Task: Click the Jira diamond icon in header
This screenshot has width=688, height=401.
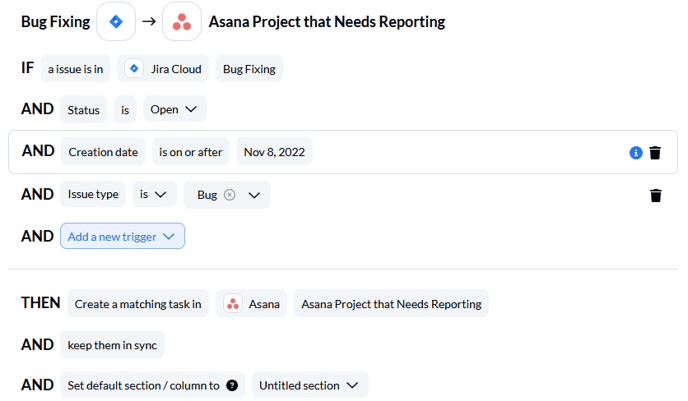Action: coord(116,21)
